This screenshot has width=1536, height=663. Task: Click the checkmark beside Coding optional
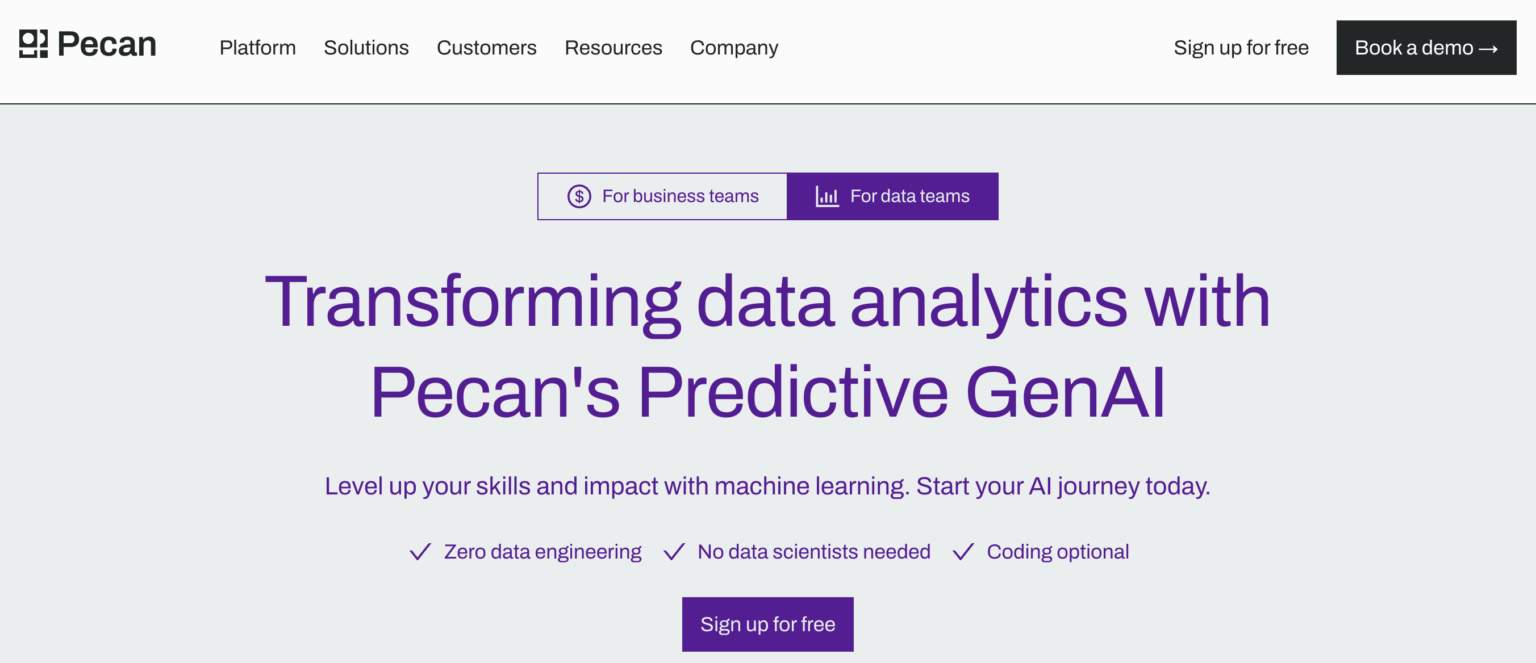coord(963,551)
